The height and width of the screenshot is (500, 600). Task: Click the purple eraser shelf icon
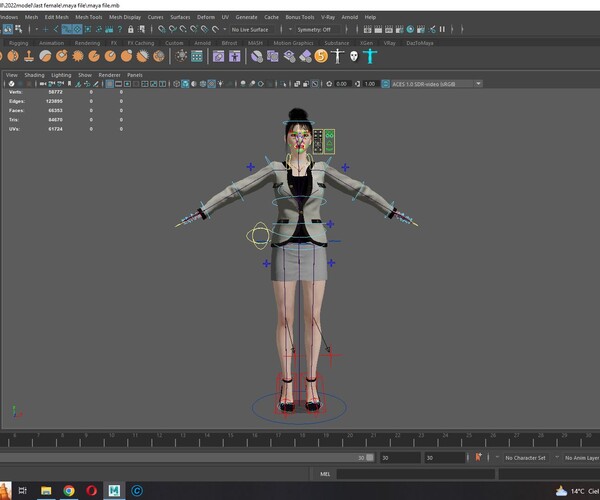tap(305, 56)
